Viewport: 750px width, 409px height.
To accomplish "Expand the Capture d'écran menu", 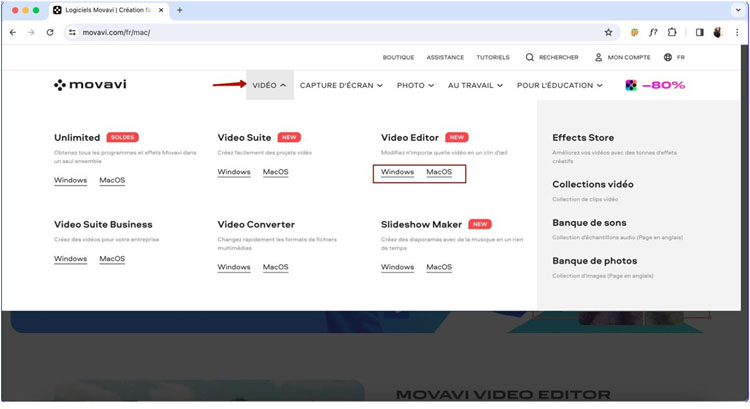I will point(342,85).
